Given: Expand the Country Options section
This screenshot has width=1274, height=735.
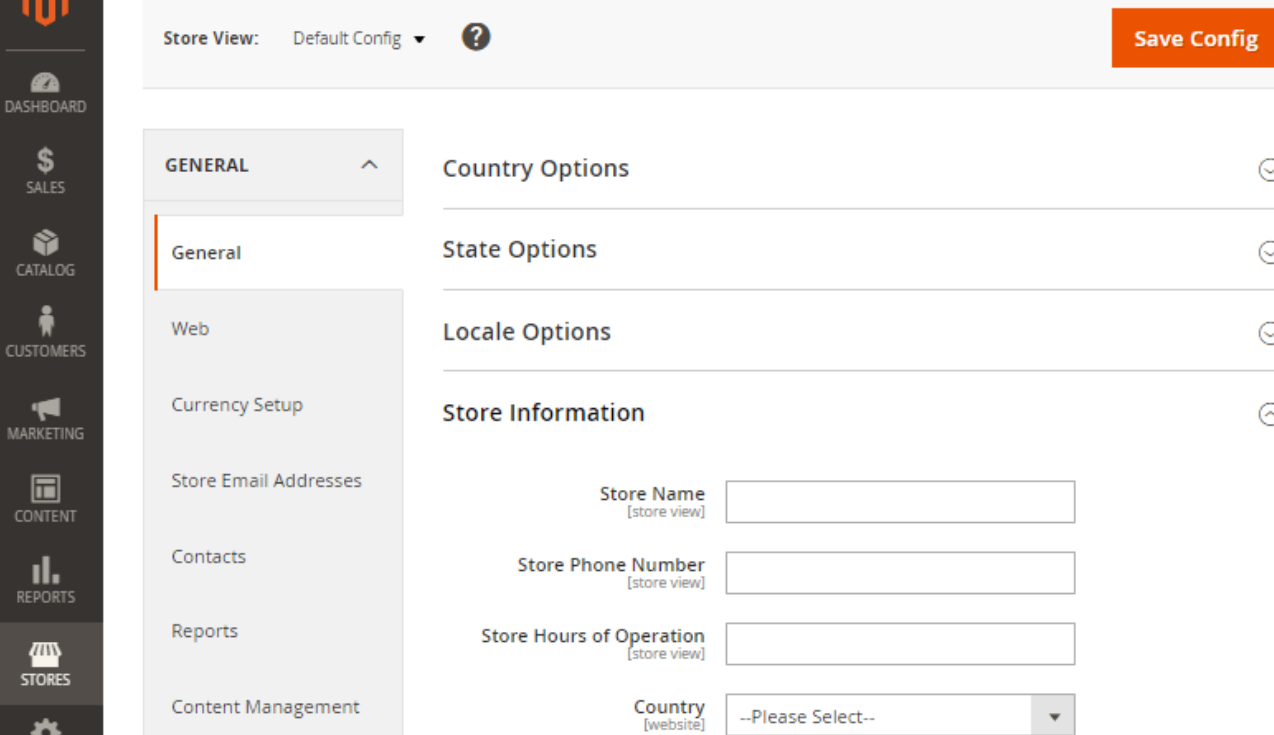Looking at the screenshot, I should click(1266, 169).
